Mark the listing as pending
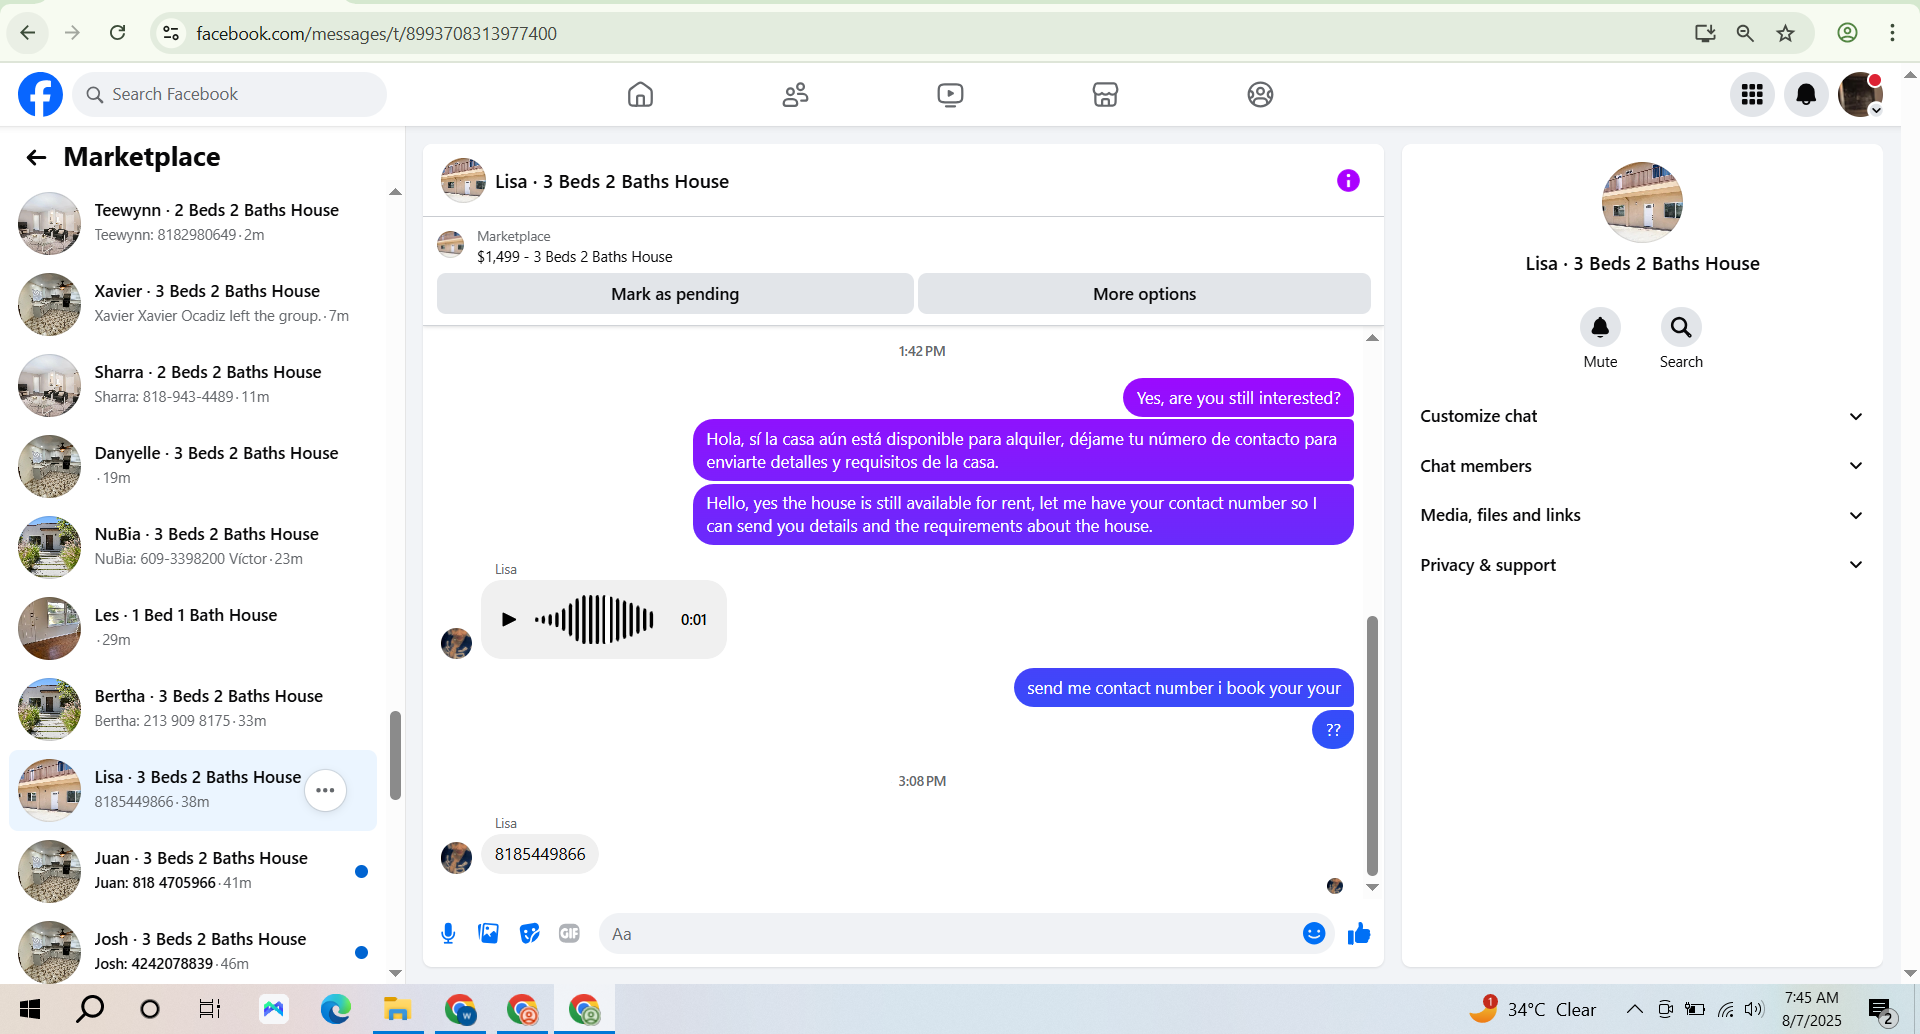1920x1034 pixels. click(675, 294)
